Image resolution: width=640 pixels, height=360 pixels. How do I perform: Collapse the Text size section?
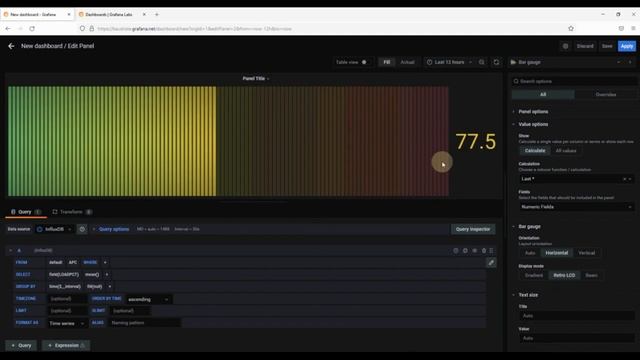pos(528,295)
